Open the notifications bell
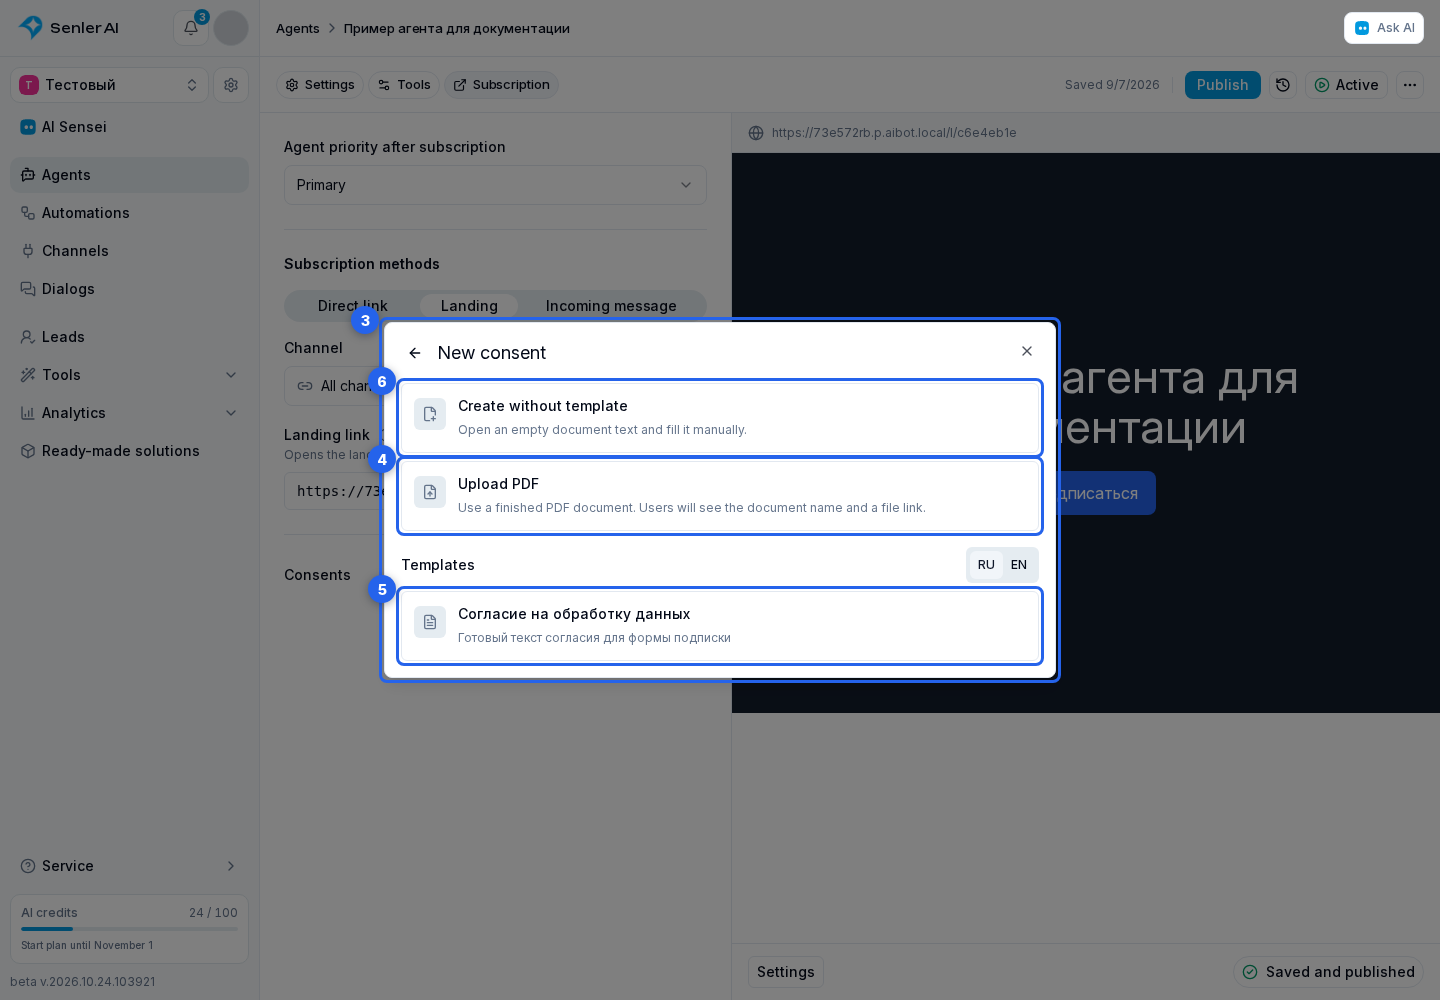The height and width of the screenshot is (1000, 1440). 191,28
